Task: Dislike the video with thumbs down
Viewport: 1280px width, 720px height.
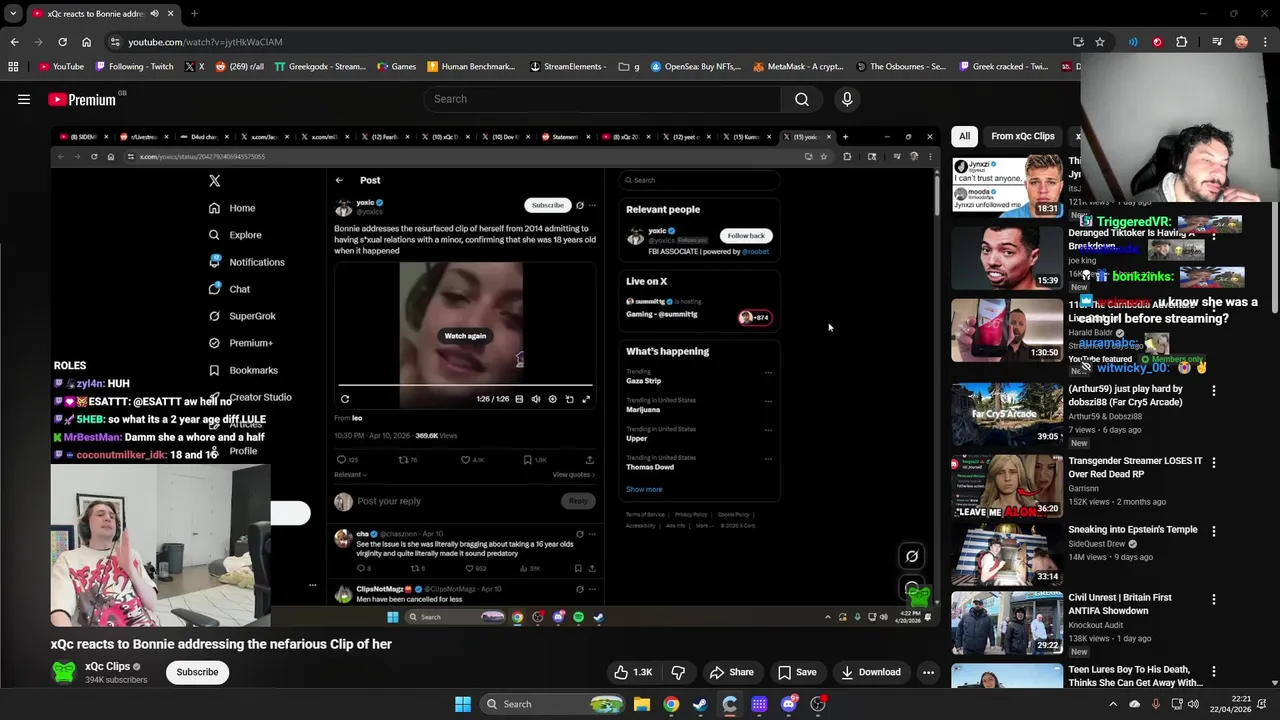Action: tap(678, 672)
